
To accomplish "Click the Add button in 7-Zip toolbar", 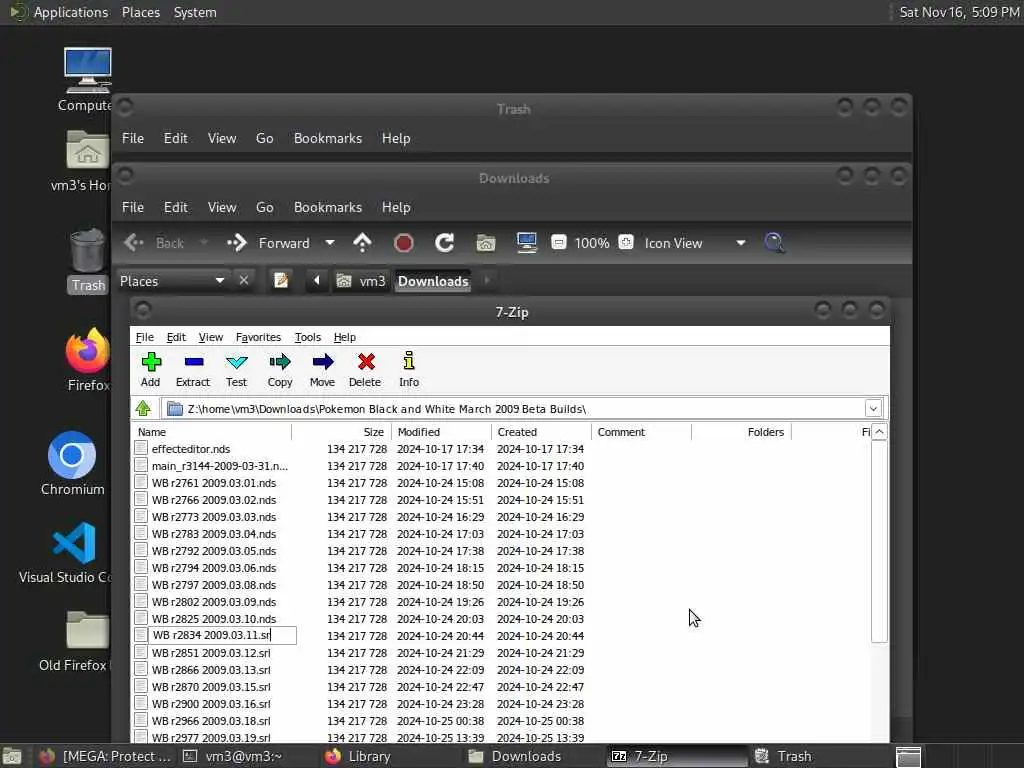I will click(151, 370).
